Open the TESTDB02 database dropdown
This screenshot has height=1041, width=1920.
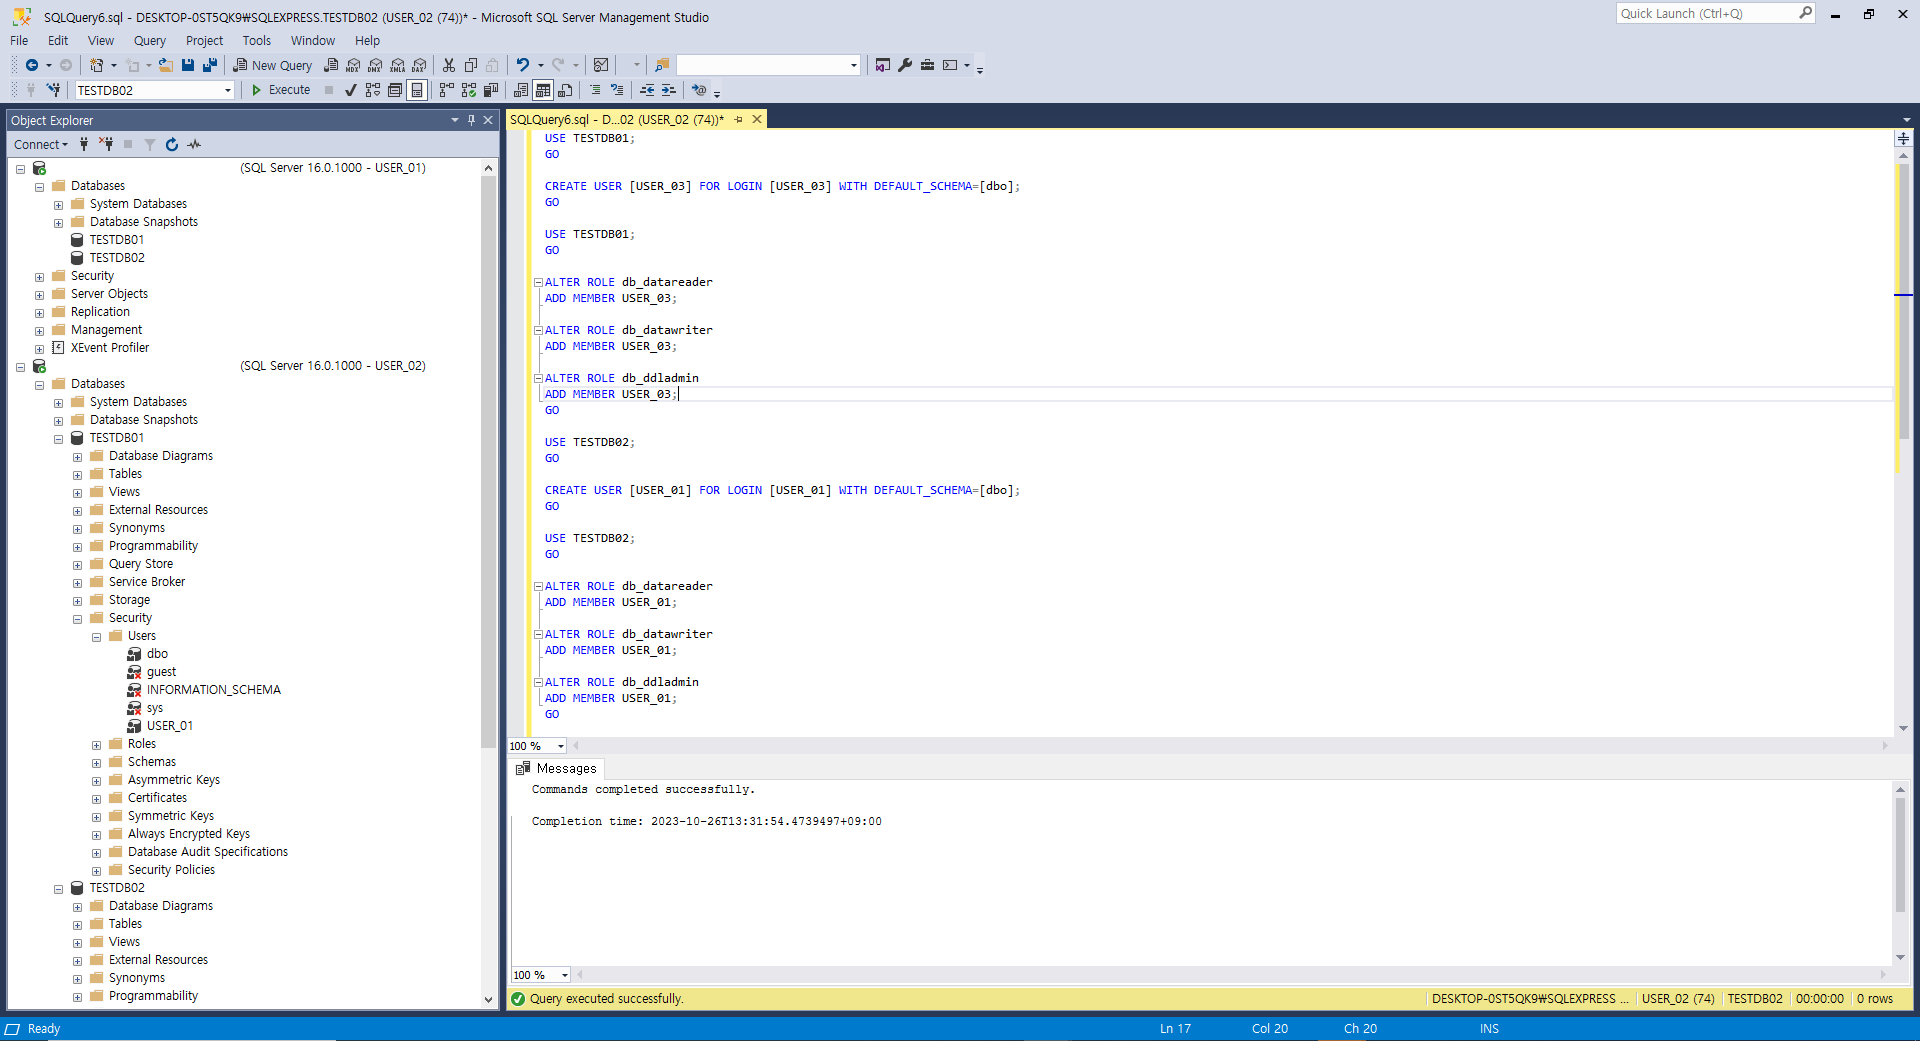tap(228, 90)
